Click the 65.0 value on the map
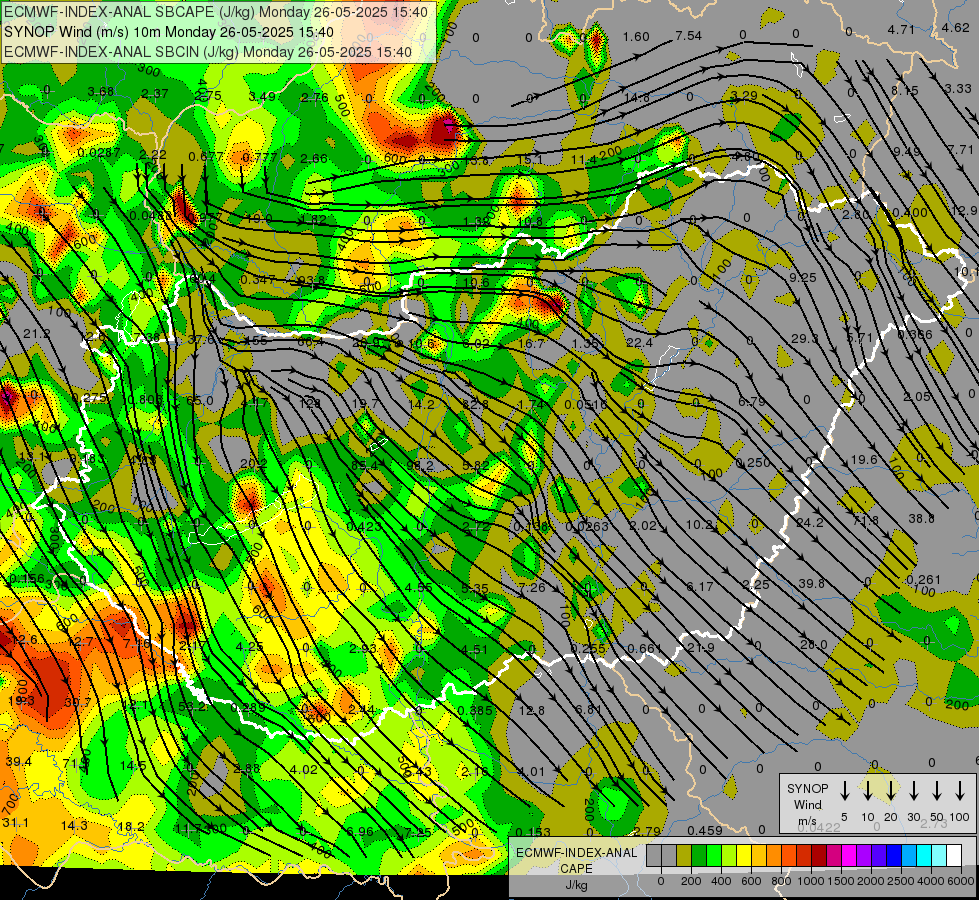 [199, 400]
